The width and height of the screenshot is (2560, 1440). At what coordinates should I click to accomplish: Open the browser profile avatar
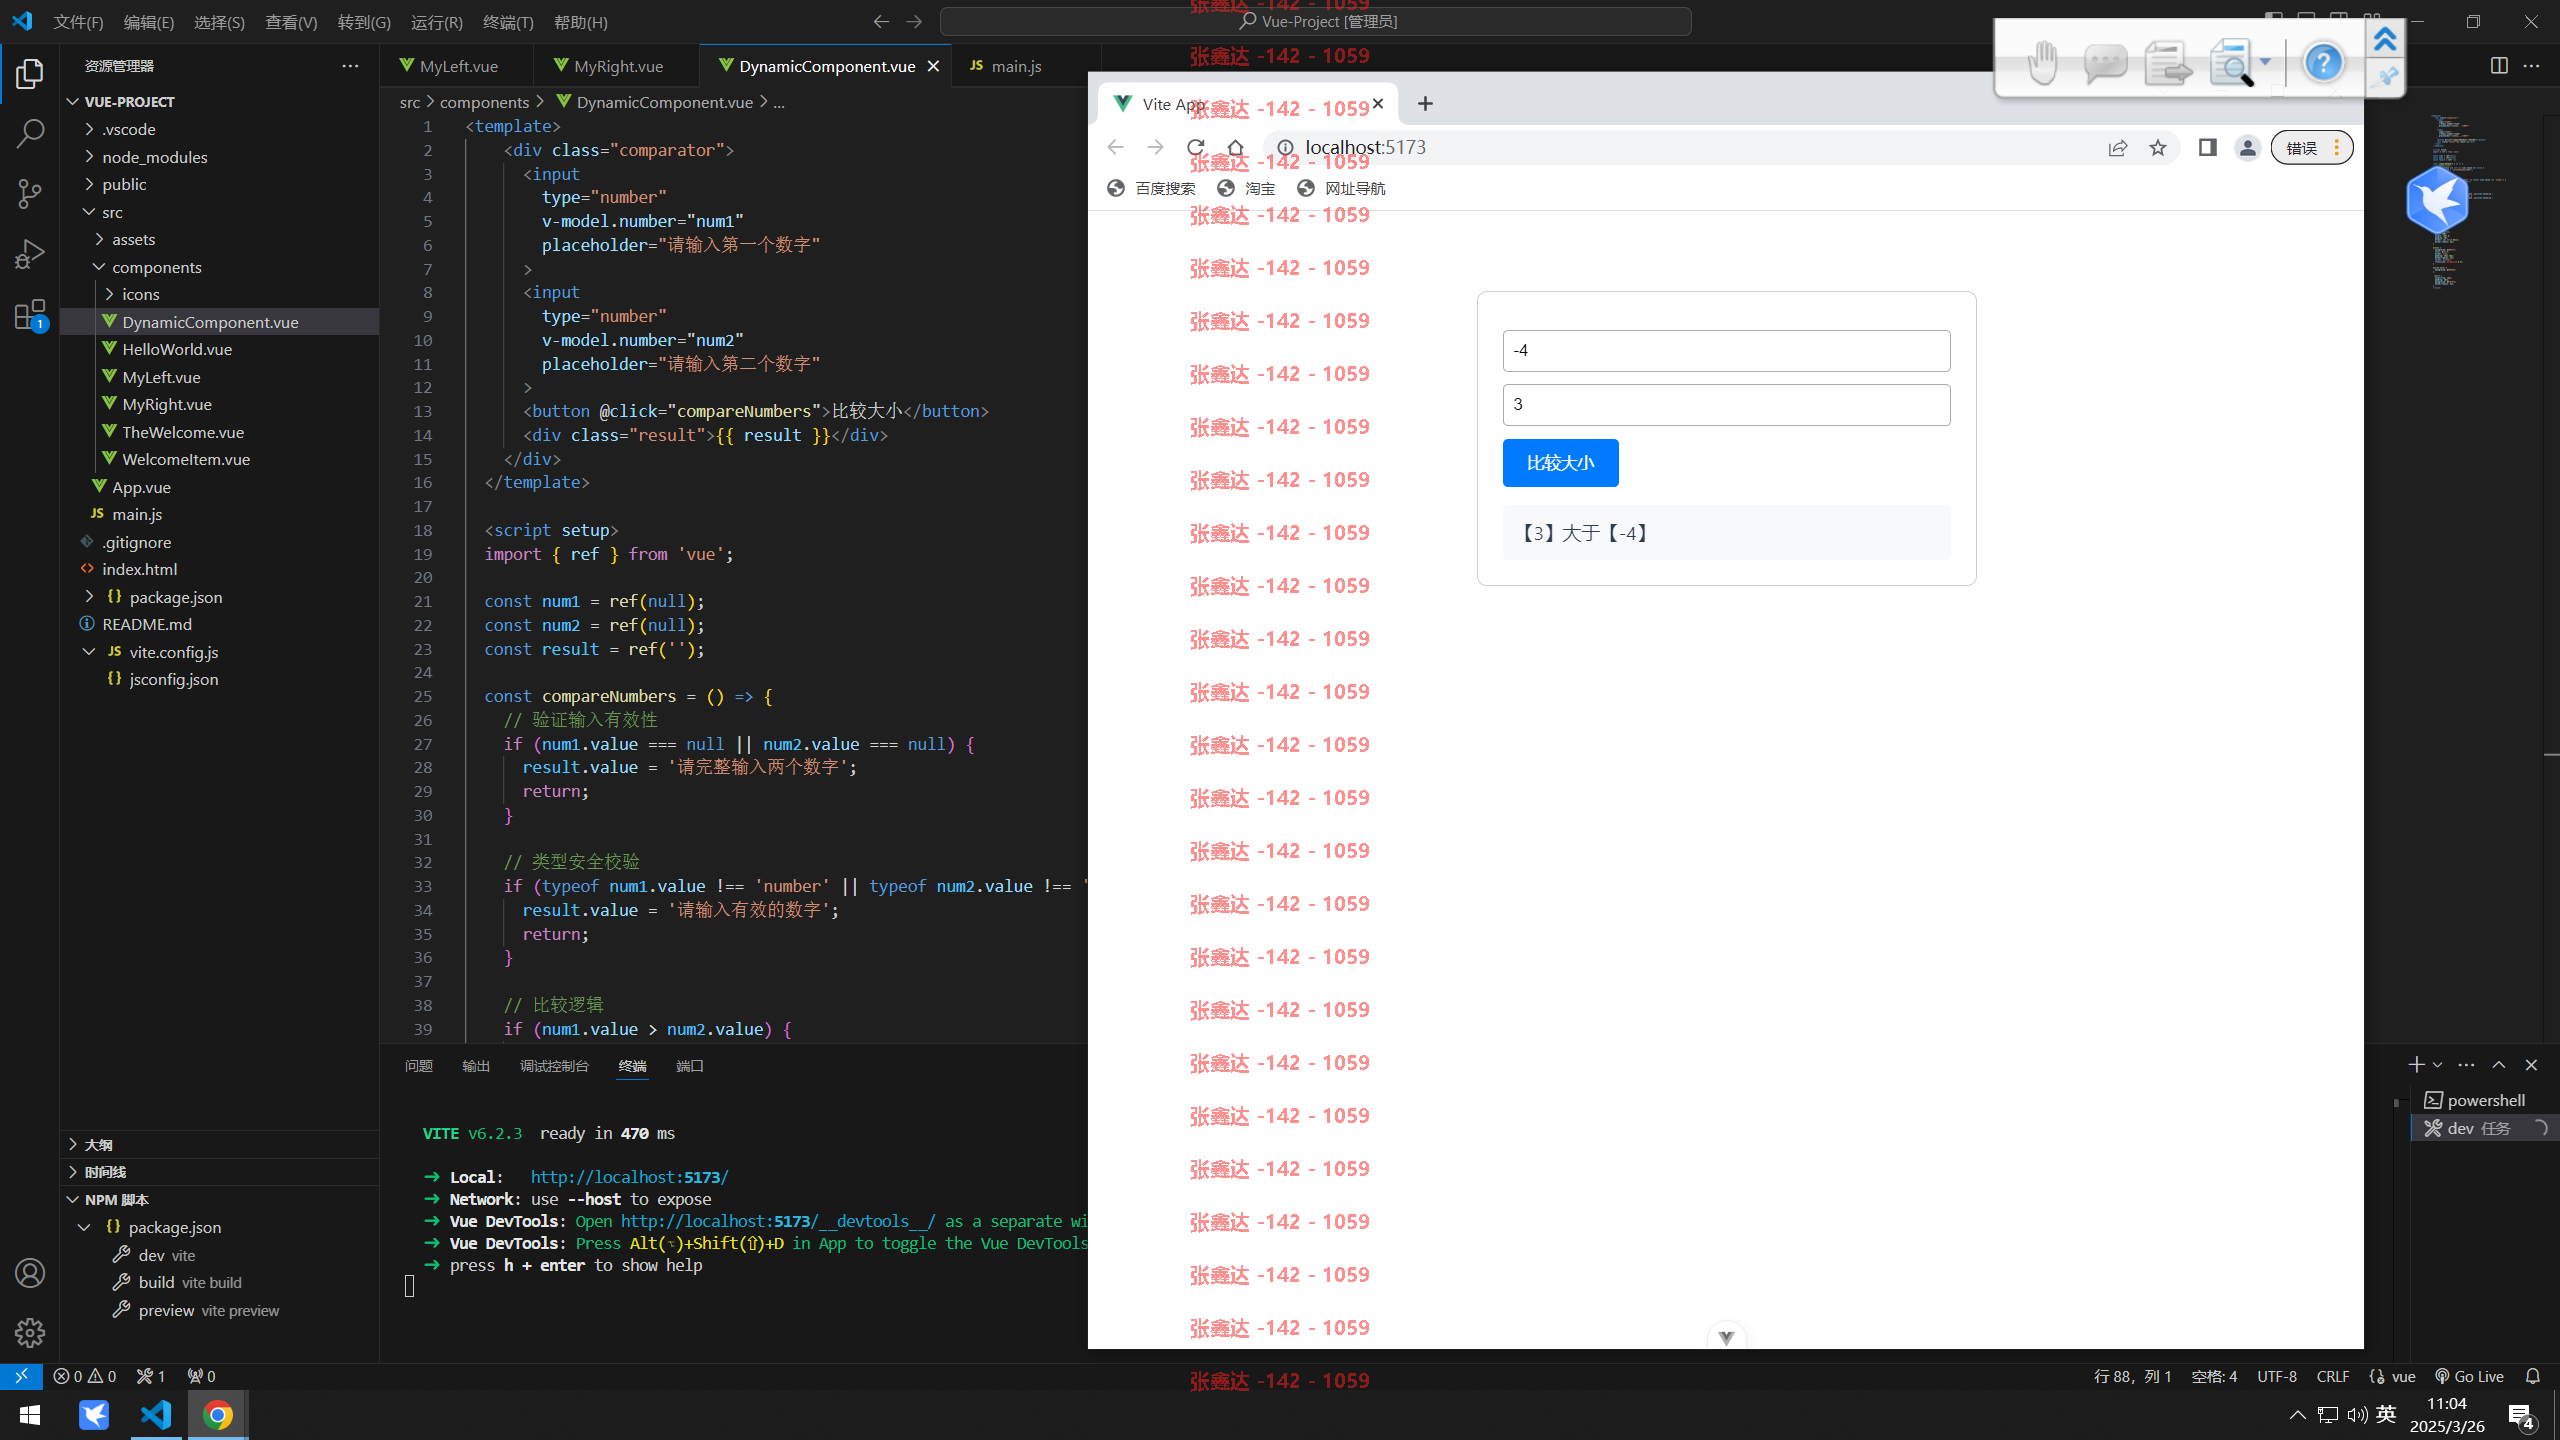point(2247,148)
